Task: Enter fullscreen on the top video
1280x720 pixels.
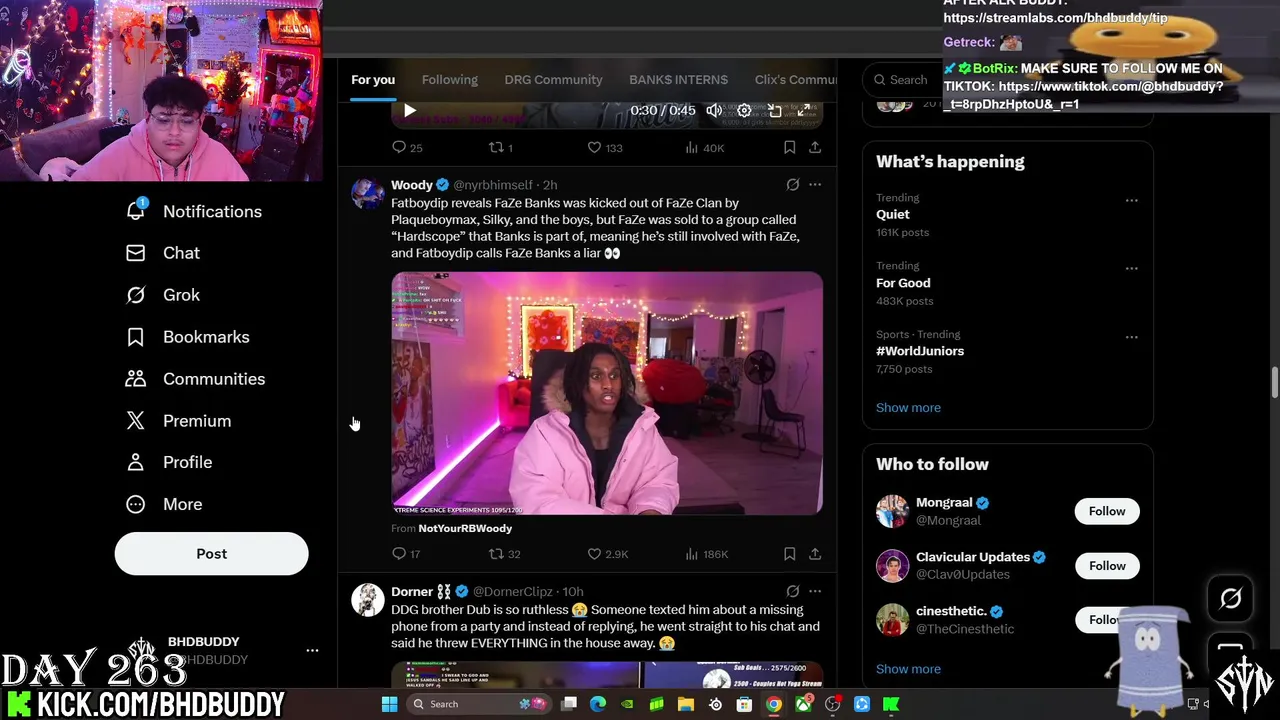Action: coord(804,111)
